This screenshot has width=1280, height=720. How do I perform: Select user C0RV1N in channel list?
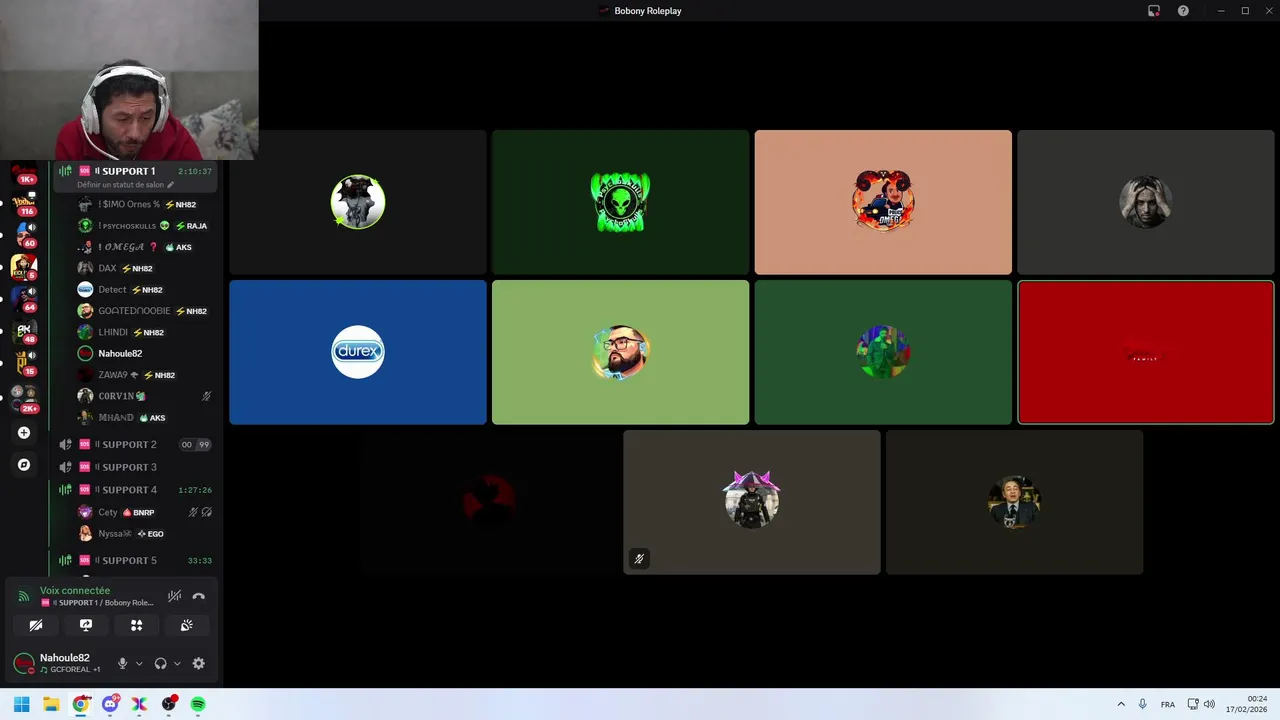click(145, 396)
